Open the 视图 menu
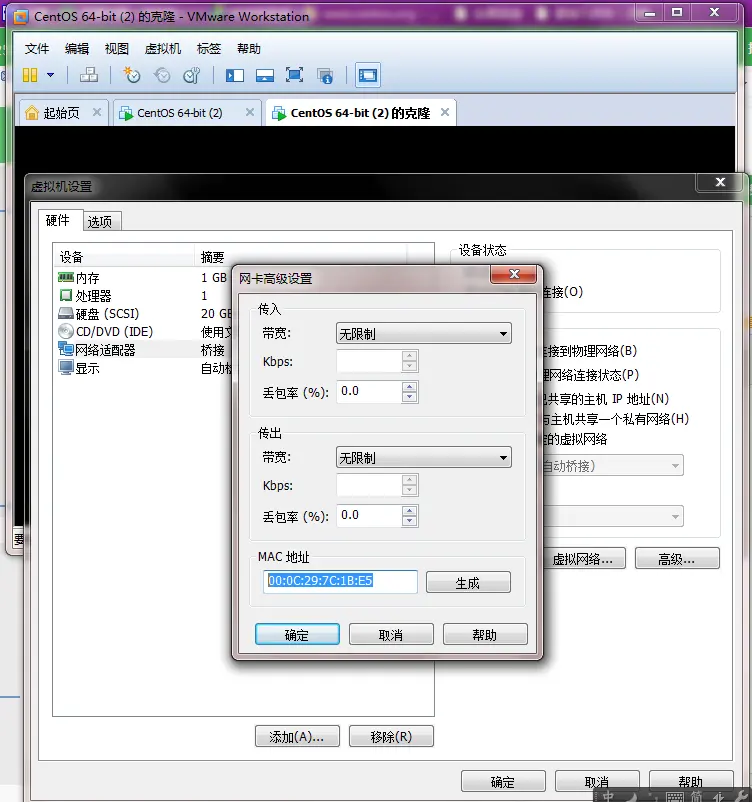The height and width of the screenshot is (802, 752). coord(117,49)
